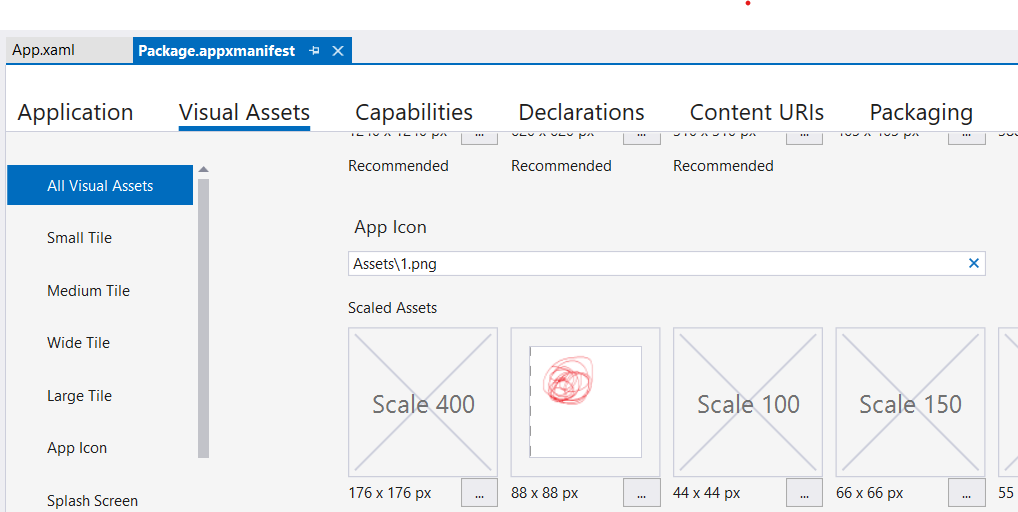Select Splash Screen in sidebar
1018x512 pixels.
point(92,501)
